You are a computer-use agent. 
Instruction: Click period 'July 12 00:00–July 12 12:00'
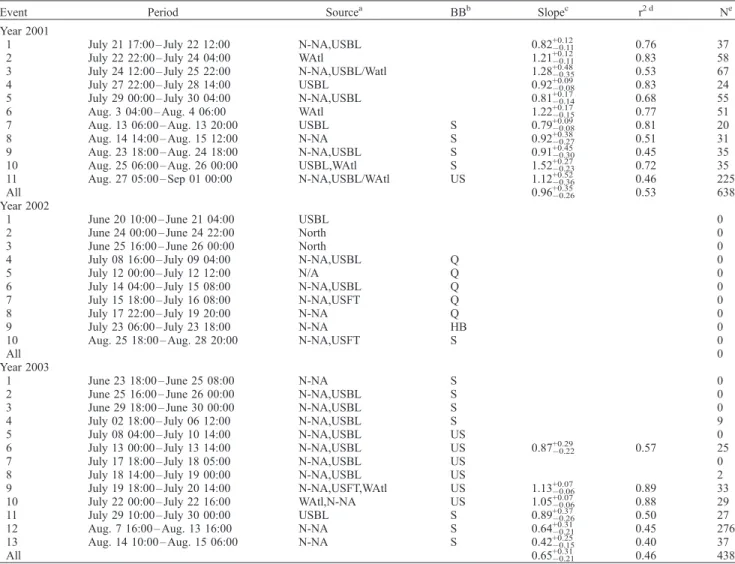(x=159, y=273)
